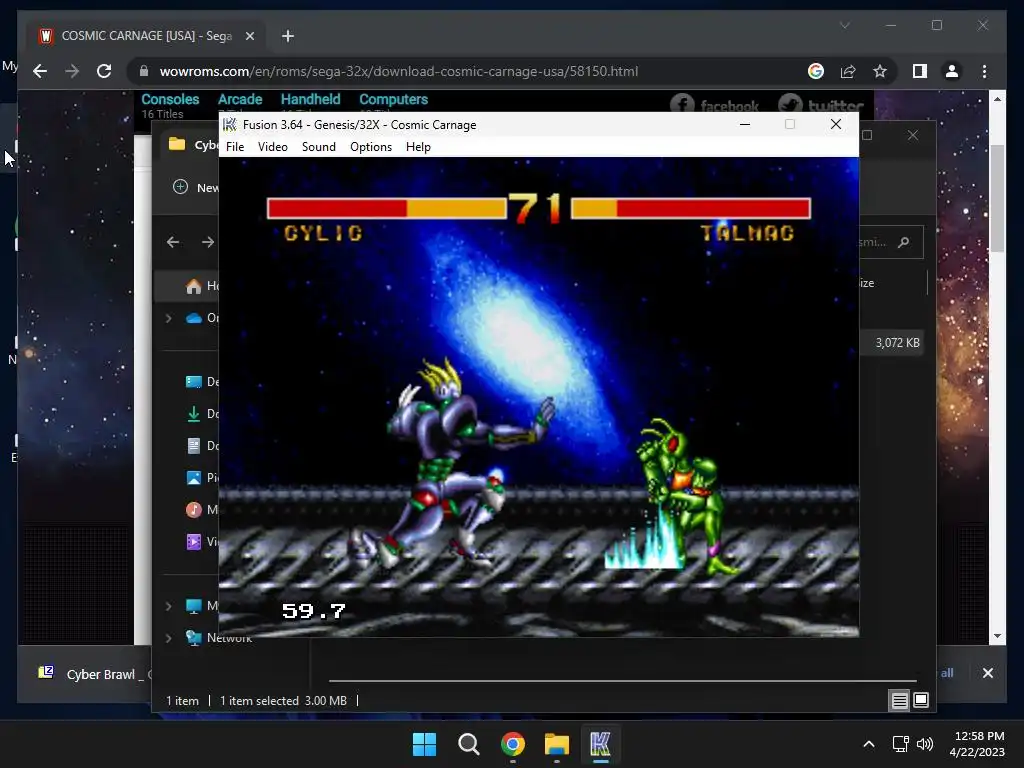Image resolution: width=1024 pixels, height=768 pixels.
Task: Click the 3,072 KB file size cell
Action: pos(897,343)
